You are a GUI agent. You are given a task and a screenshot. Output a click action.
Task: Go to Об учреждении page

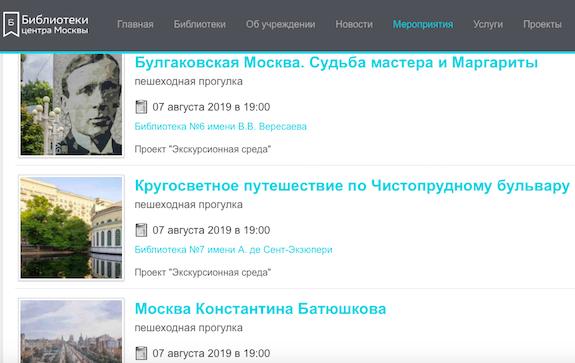point(281,24)
